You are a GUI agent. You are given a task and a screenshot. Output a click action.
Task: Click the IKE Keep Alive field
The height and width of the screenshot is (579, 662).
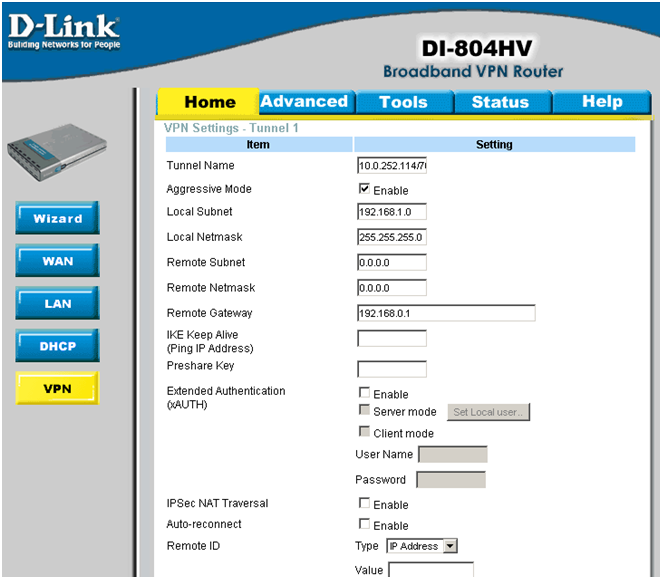tap(392, 338)
